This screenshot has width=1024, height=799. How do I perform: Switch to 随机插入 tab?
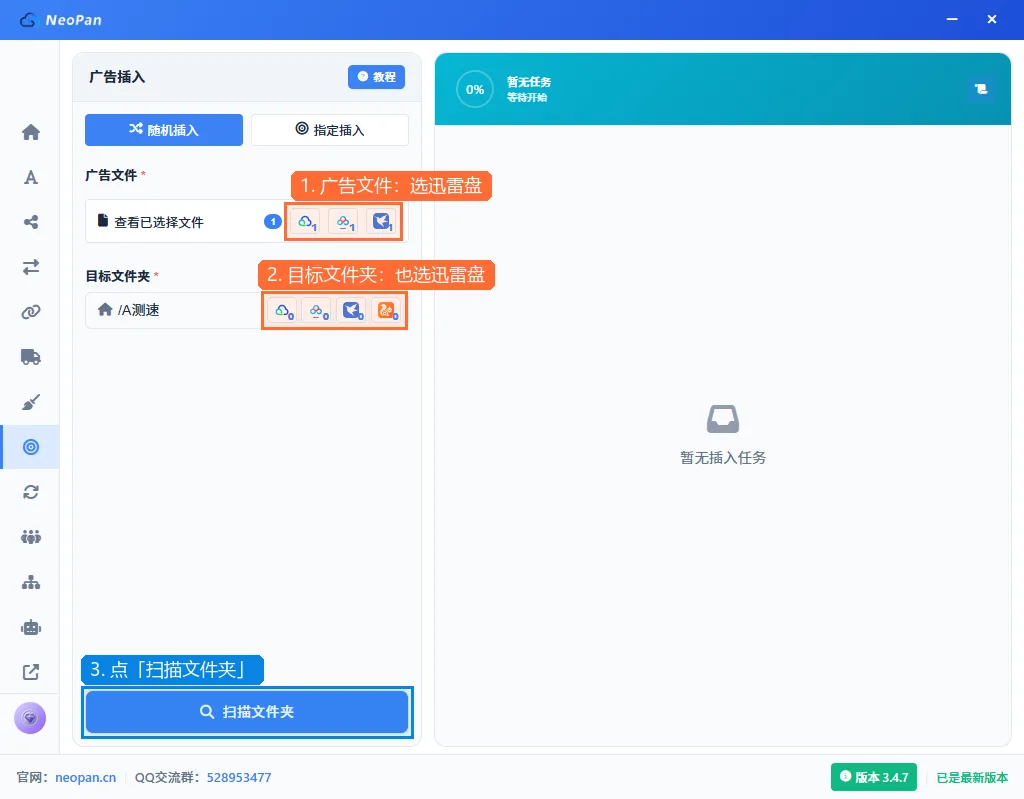point(164,130)
